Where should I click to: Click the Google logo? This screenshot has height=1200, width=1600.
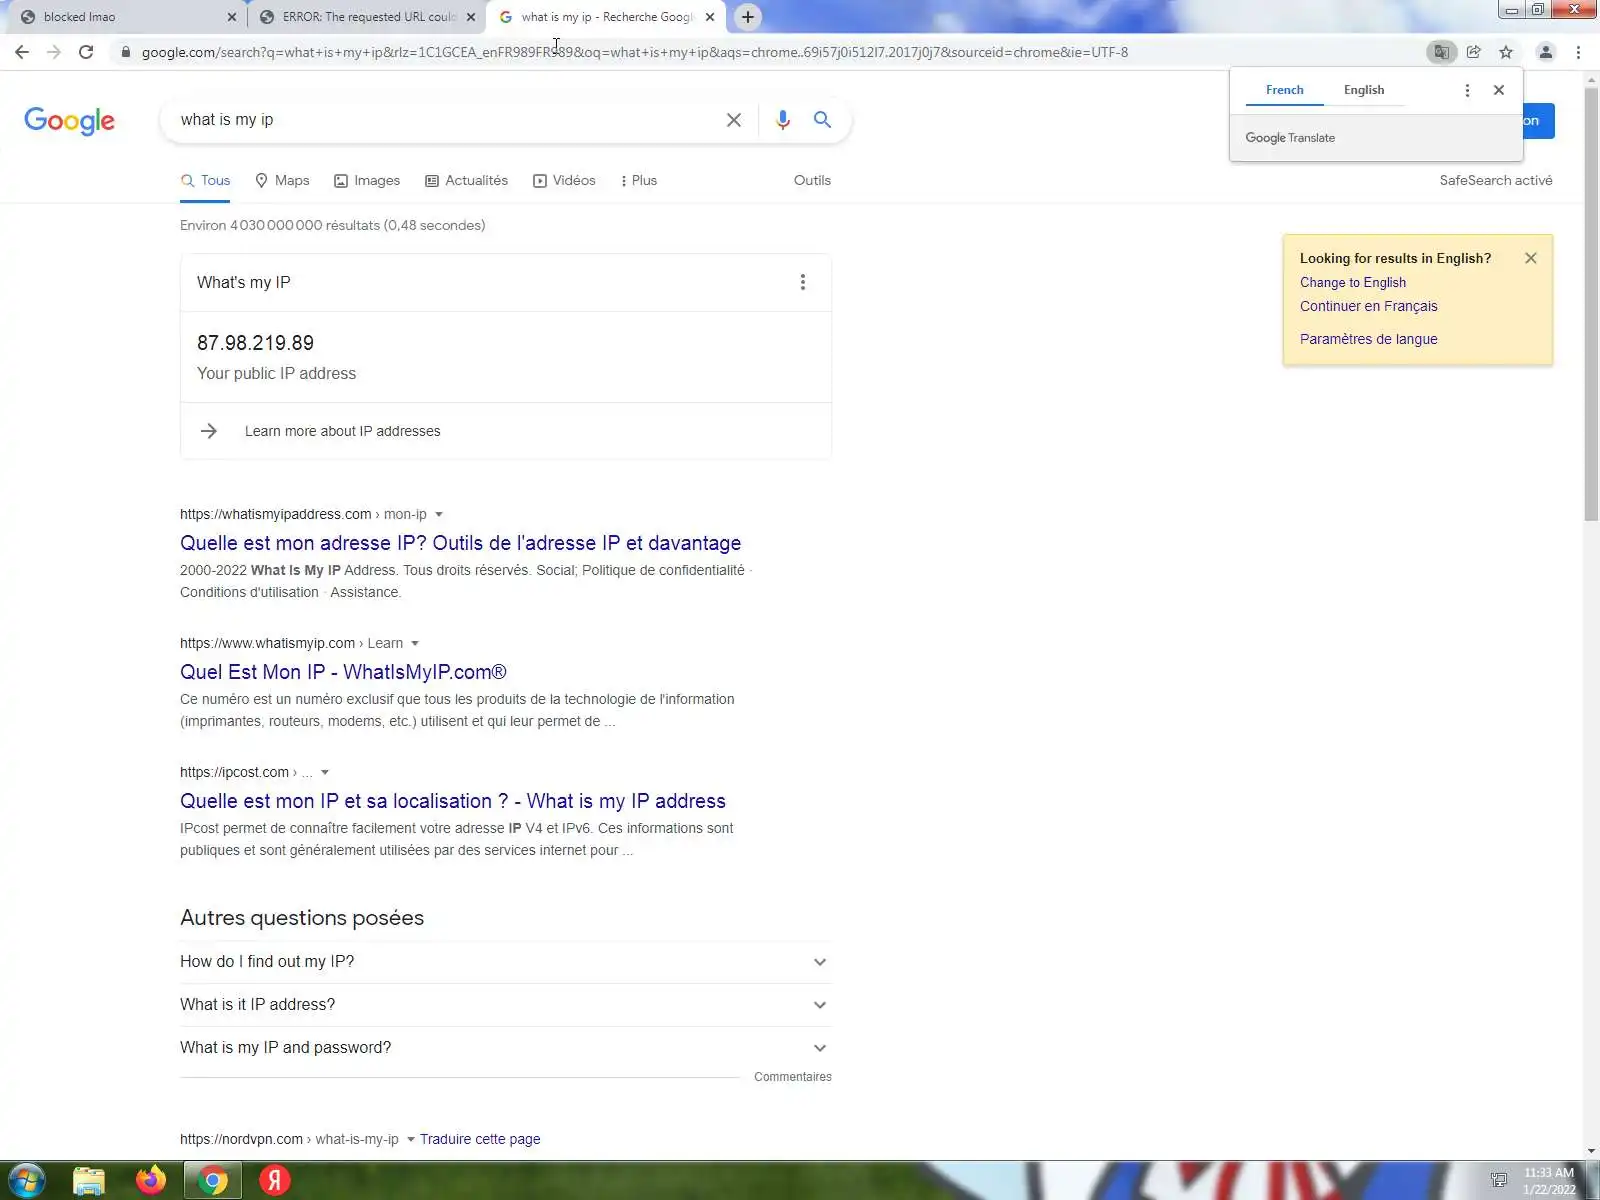[69, 121]
